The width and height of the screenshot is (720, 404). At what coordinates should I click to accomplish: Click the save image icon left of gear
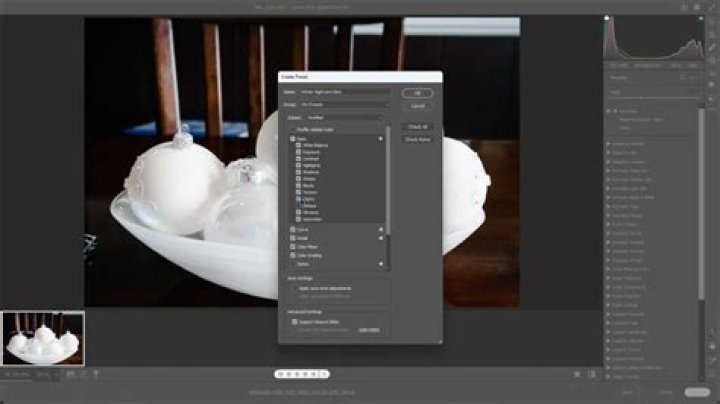(x=684, y=7)
